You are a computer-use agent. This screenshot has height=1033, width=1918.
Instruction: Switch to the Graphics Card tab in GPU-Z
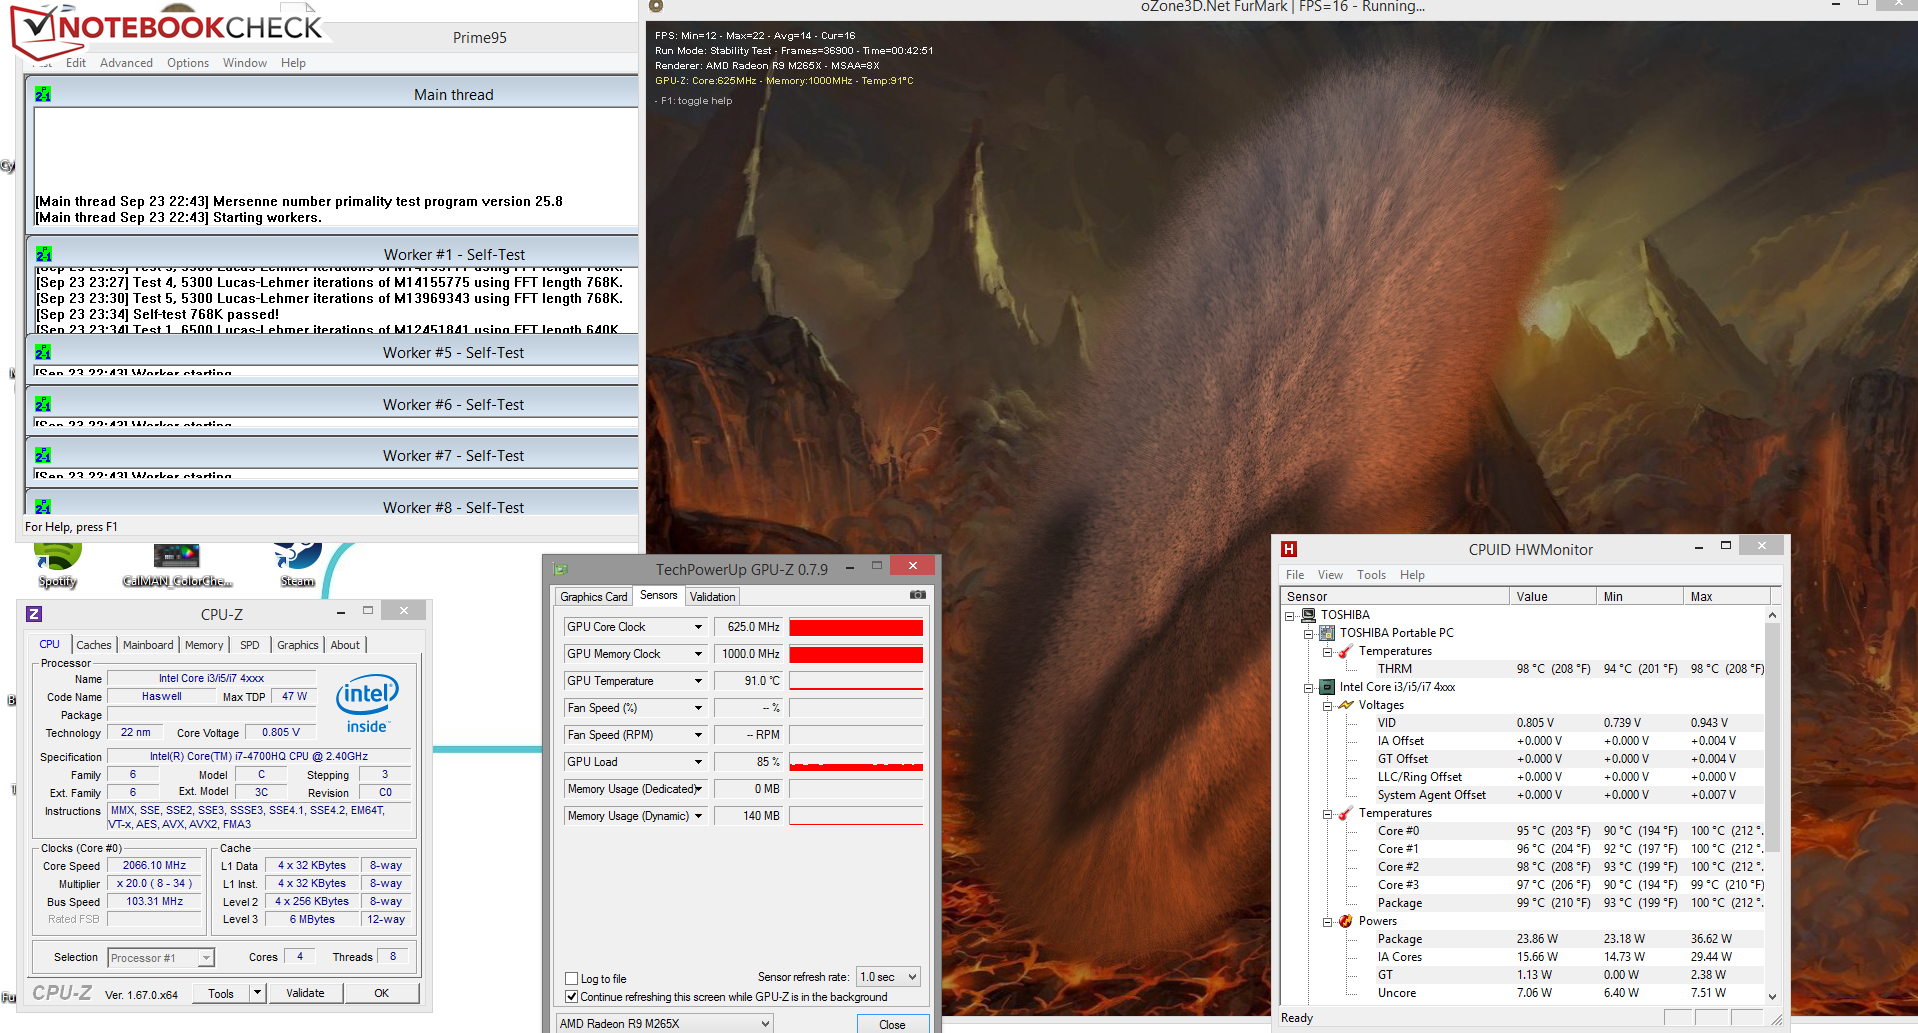[594, 597]
